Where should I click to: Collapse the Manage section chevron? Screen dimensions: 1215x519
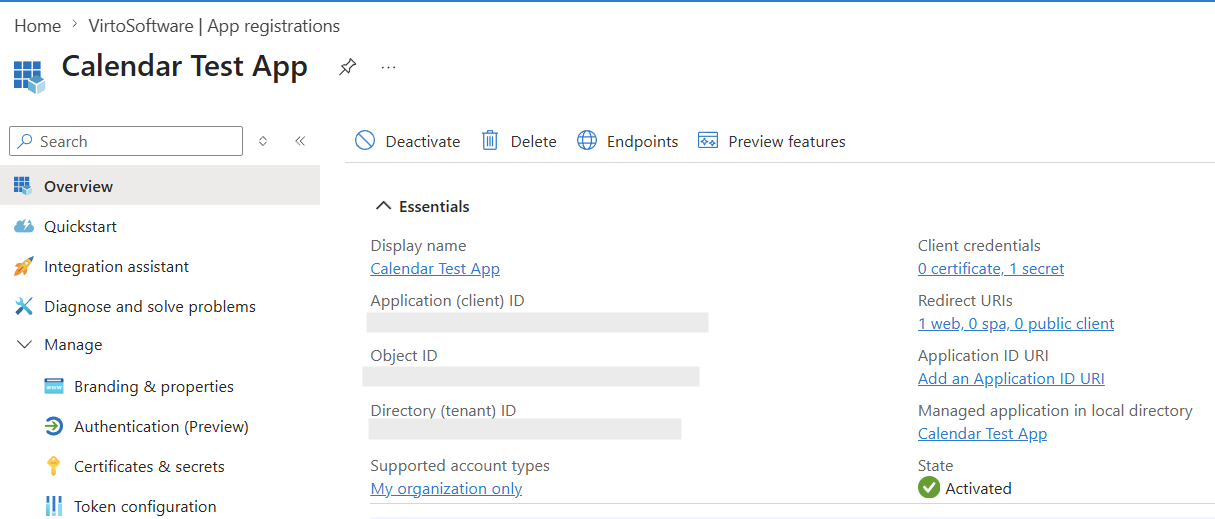point(25,345)
